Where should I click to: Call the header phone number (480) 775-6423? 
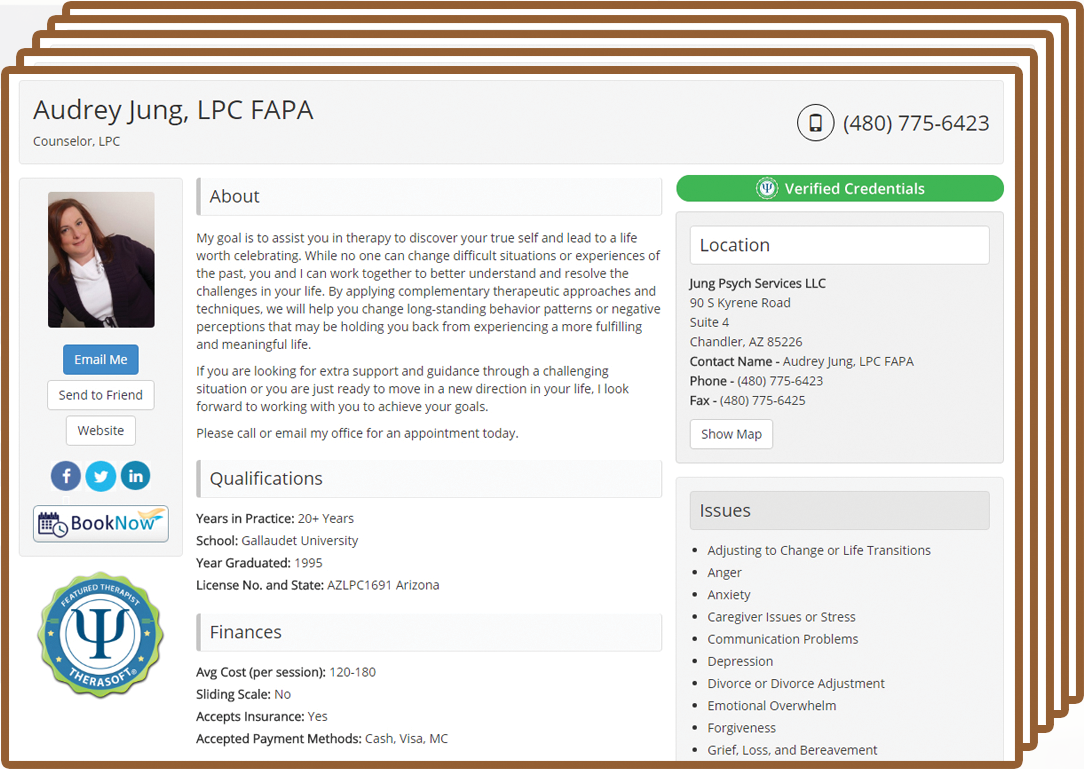(916, 123)
